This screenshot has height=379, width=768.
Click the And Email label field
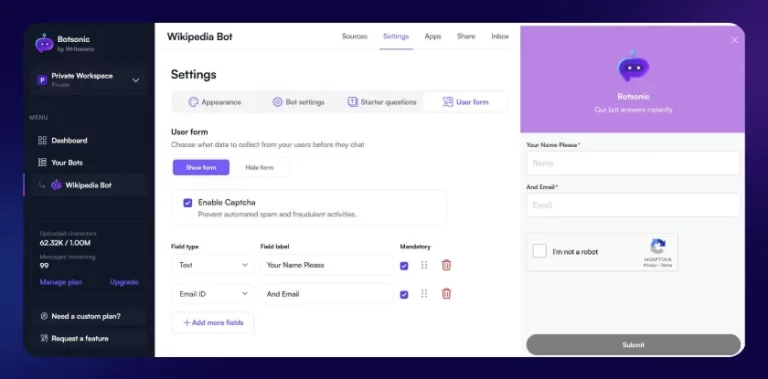click(x=327, y=294)
